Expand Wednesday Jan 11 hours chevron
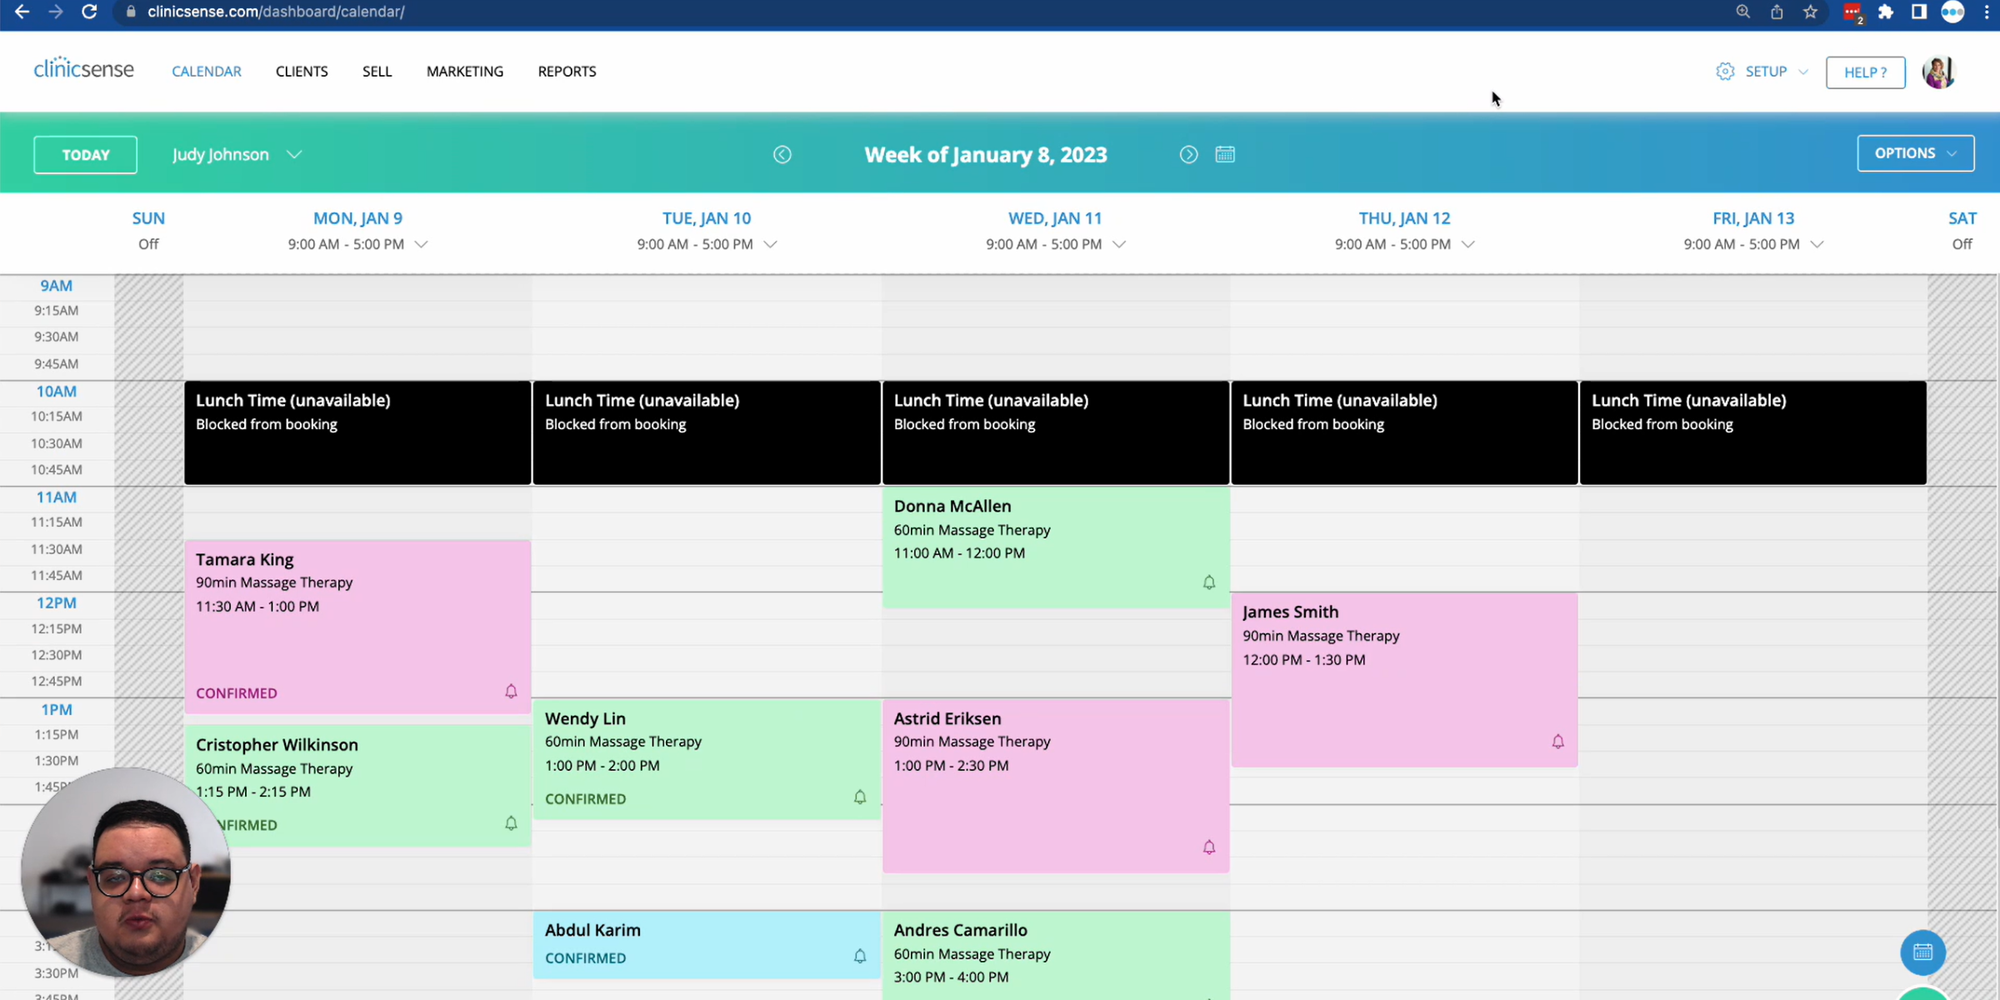The width and height of the screenshot is (2000, 1000). click(1119, 244)
